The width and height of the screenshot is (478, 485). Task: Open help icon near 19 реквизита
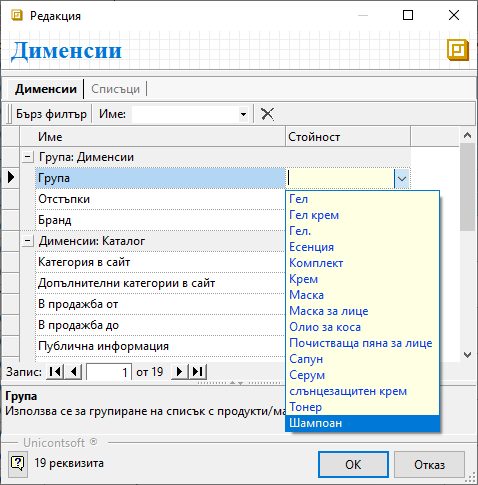click(x=18, y=463)
